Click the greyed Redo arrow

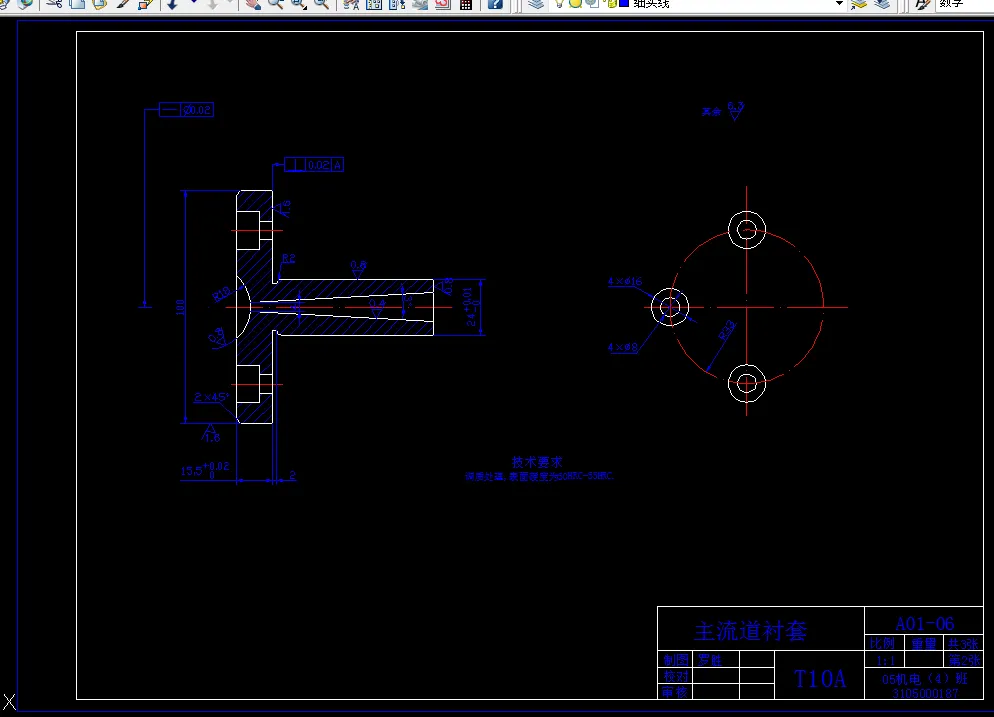(213, 4)
